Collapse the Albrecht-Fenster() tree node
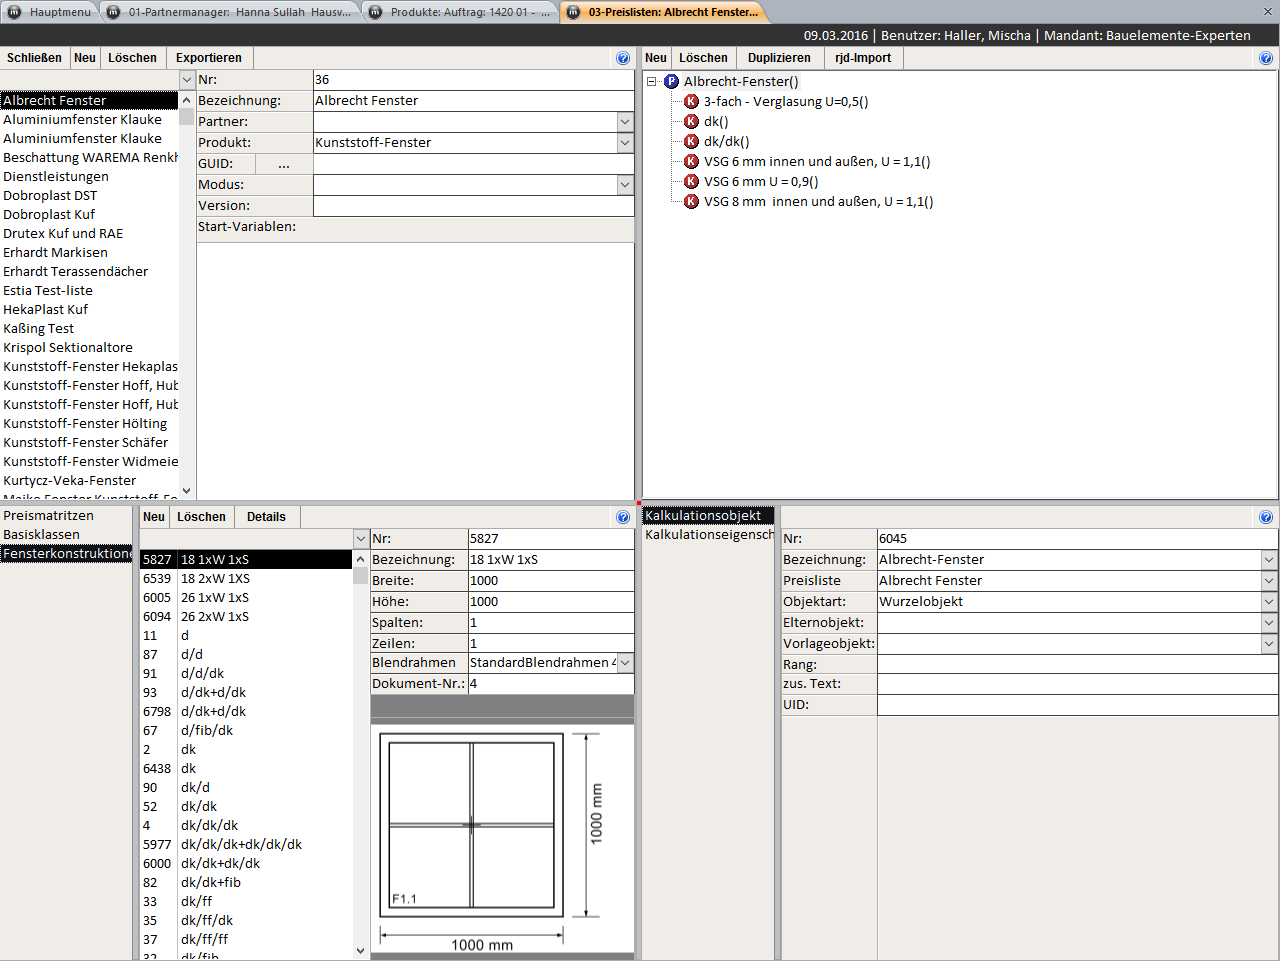The width and height of the screenshot is (1280, 961). point(652,82)
